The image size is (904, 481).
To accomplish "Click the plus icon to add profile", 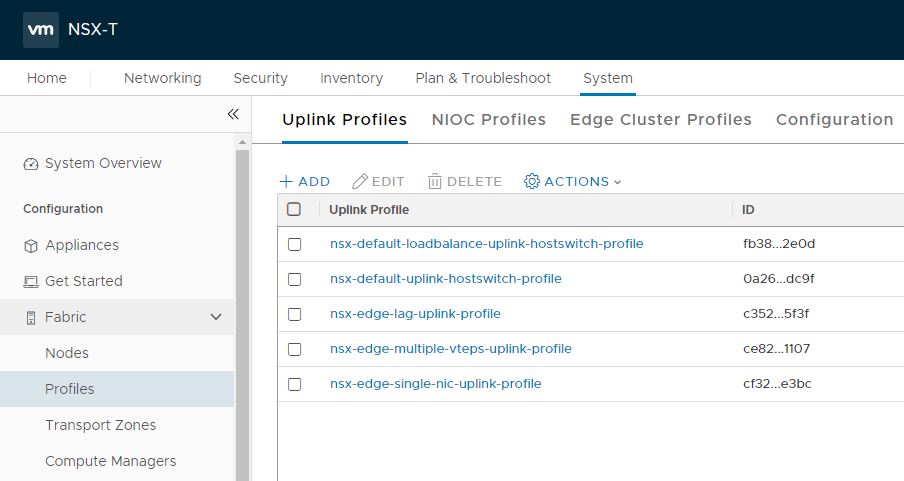I will point(286,182).
